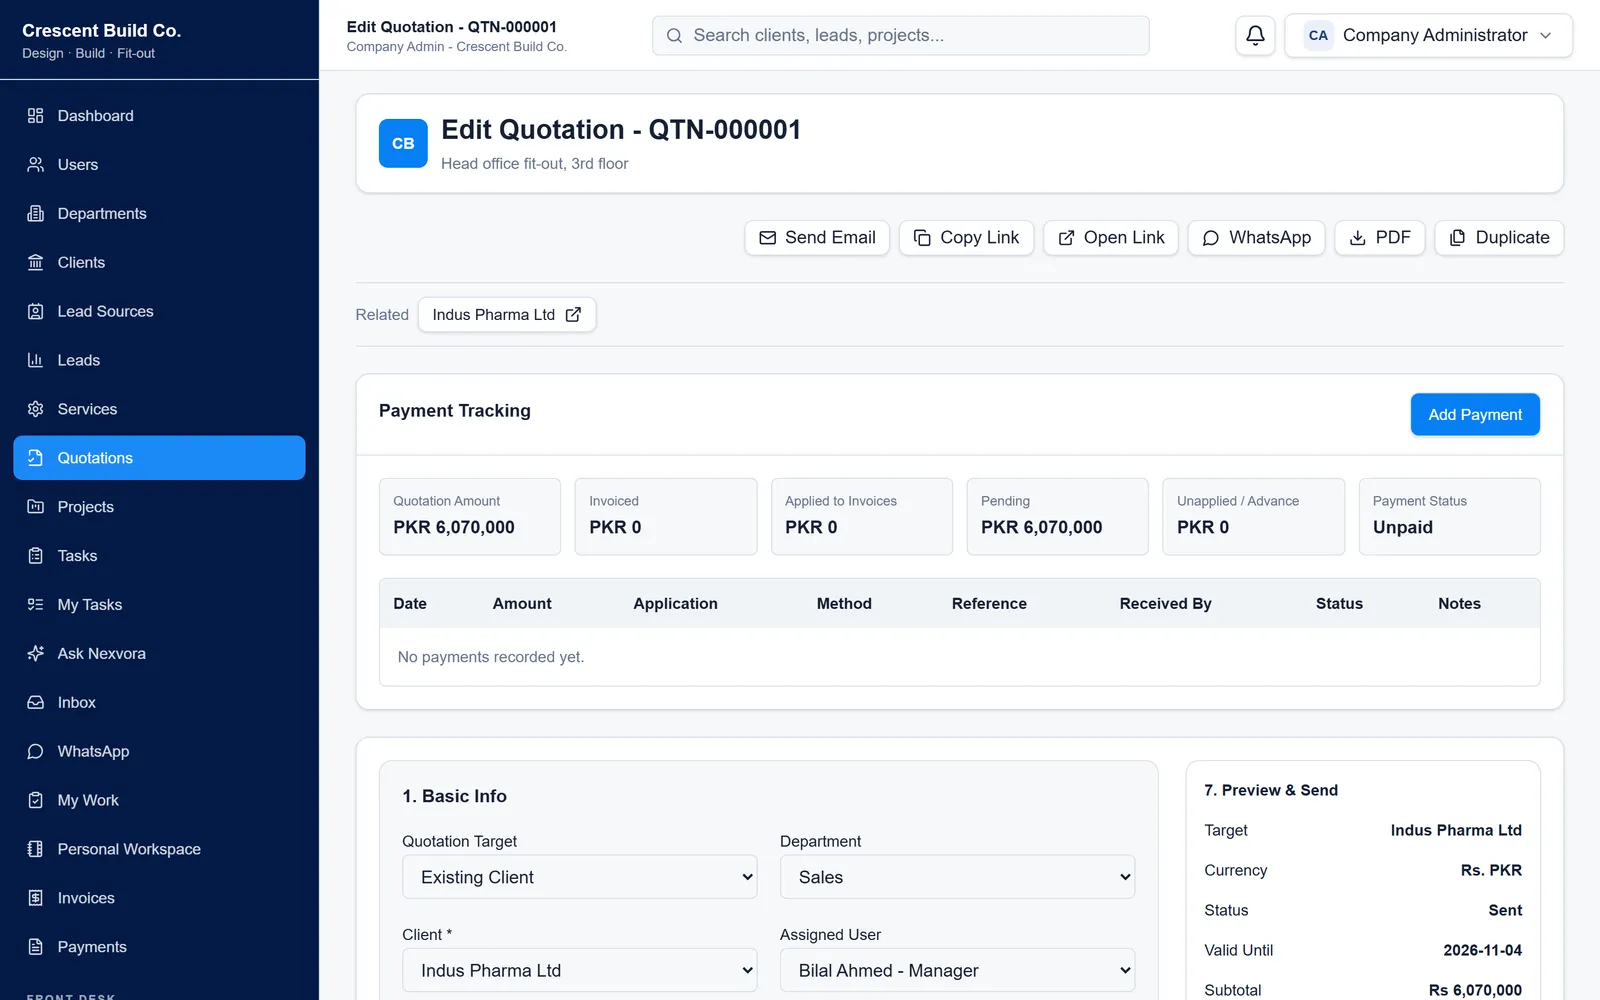Open Departments sidebar item
1600x1000 pixels.
159,214
